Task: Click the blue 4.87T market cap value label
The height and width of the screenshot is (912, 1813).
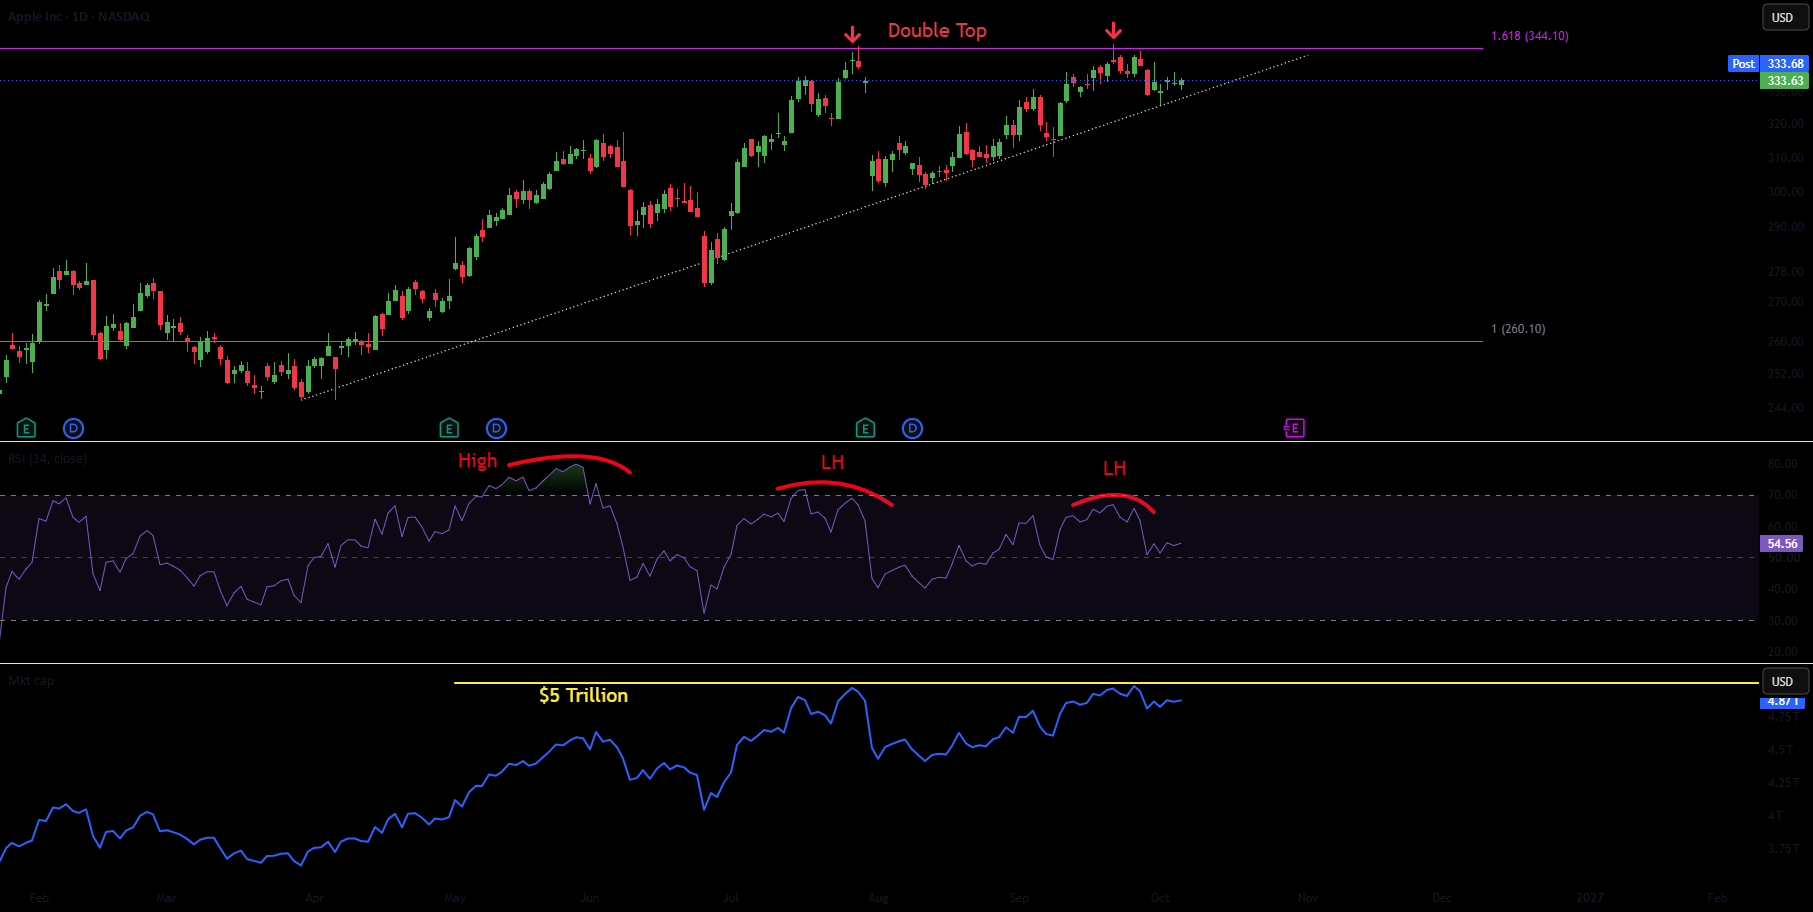Action: (1784, 702)
